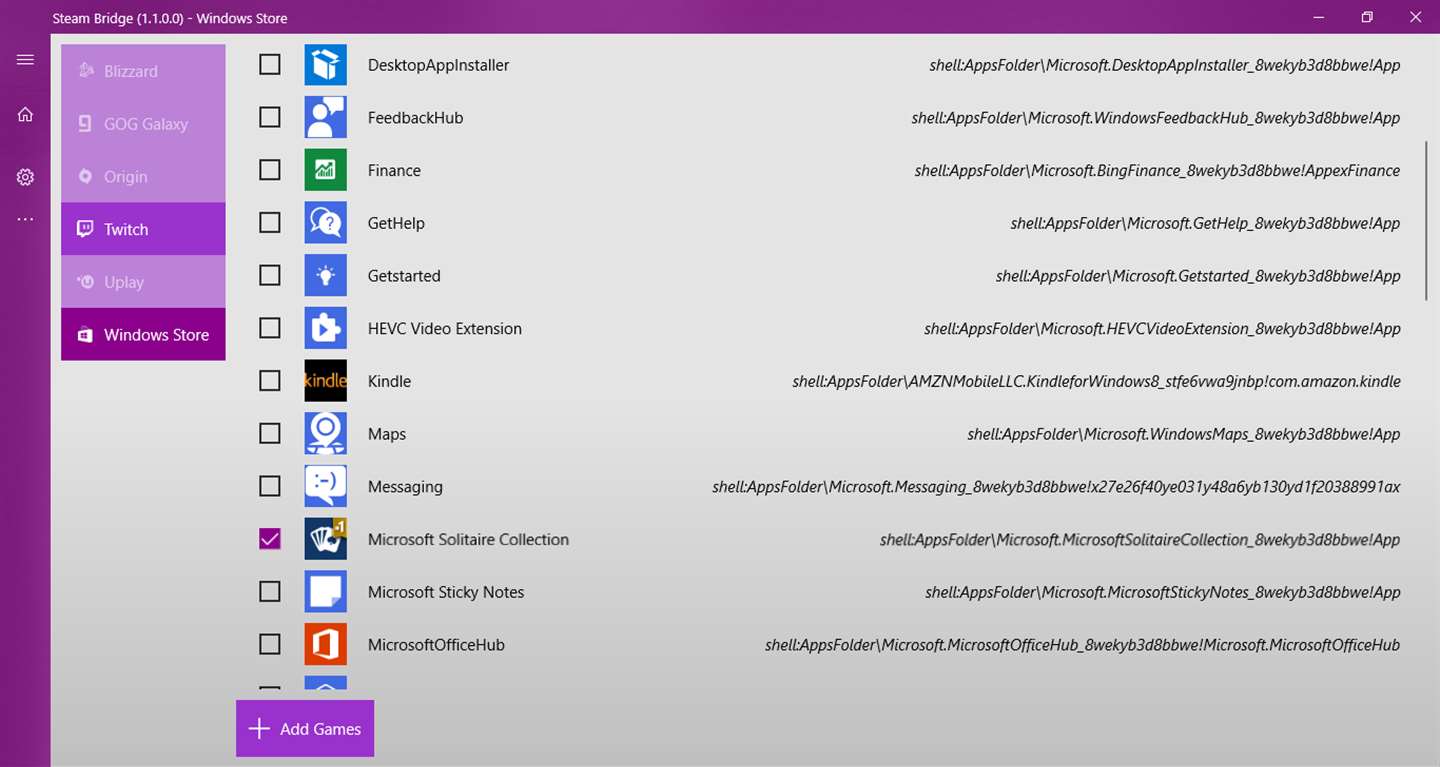Screen dimensions: 1440x767
Task: Click the Microsoft Solitaire Collection name
Action: tap(468, 539)
